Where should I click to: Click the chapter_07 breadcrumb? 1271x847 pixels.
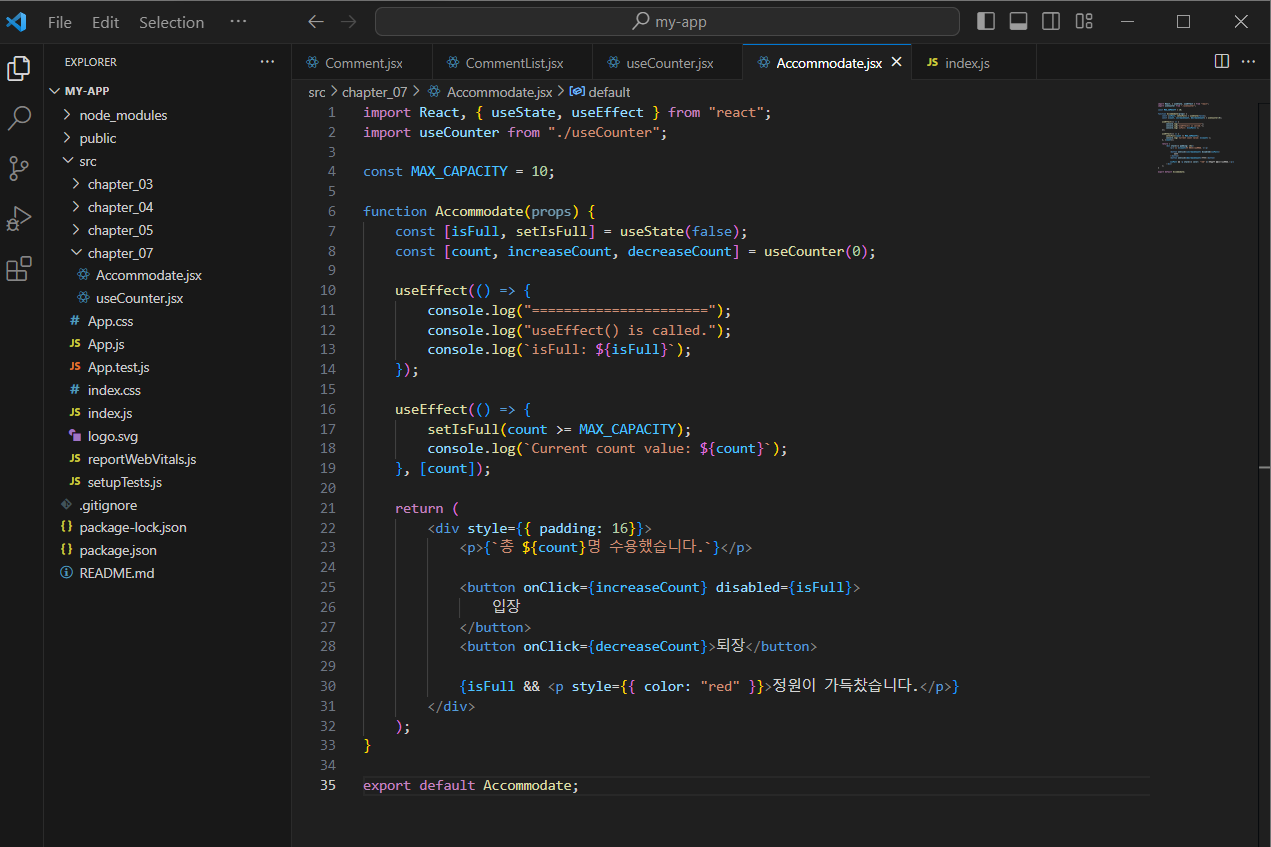[374, 92]
